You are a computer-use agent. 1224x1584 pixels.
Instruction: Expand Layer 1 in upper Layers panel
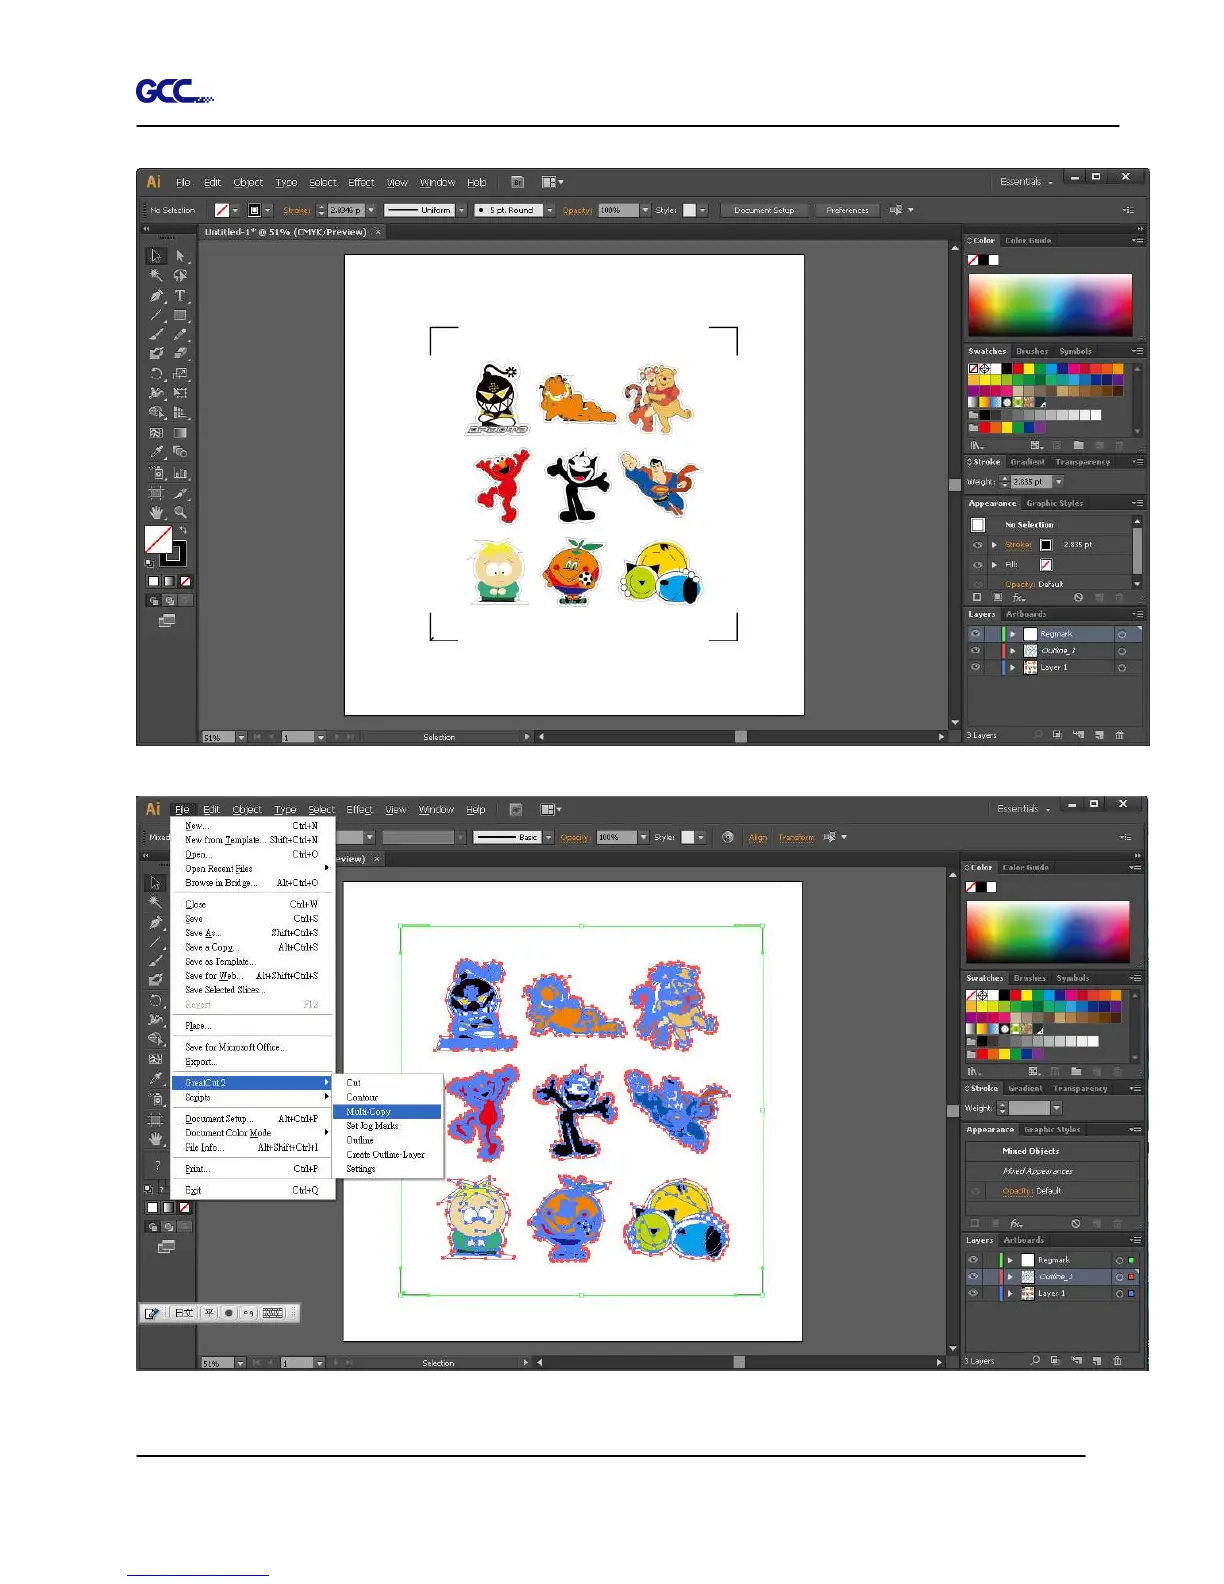click(x=1012, y=667)
